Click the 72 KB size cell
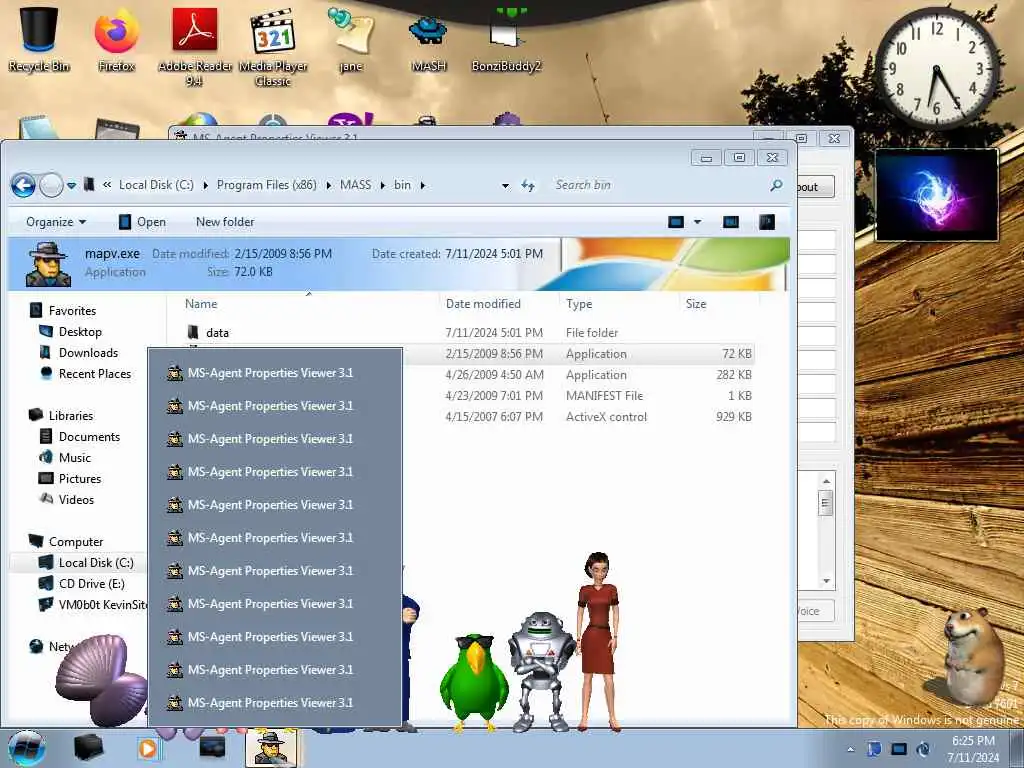The height and width of the screenshot is (768, 1024). [737, 354]
